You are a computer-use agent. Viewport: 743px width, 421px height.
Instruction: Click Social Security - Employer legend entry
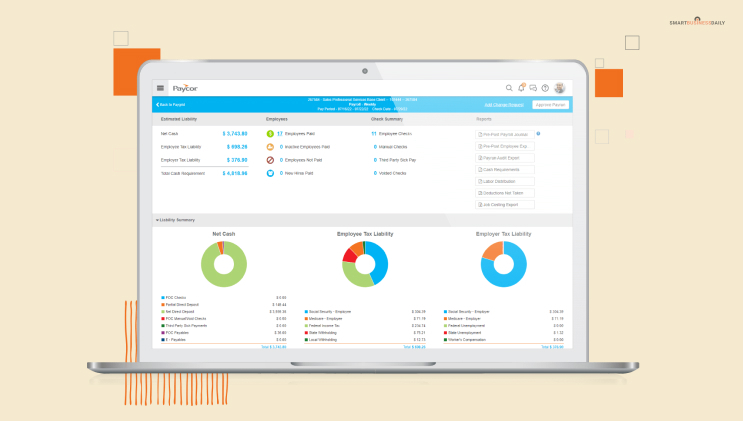(467, 312)
